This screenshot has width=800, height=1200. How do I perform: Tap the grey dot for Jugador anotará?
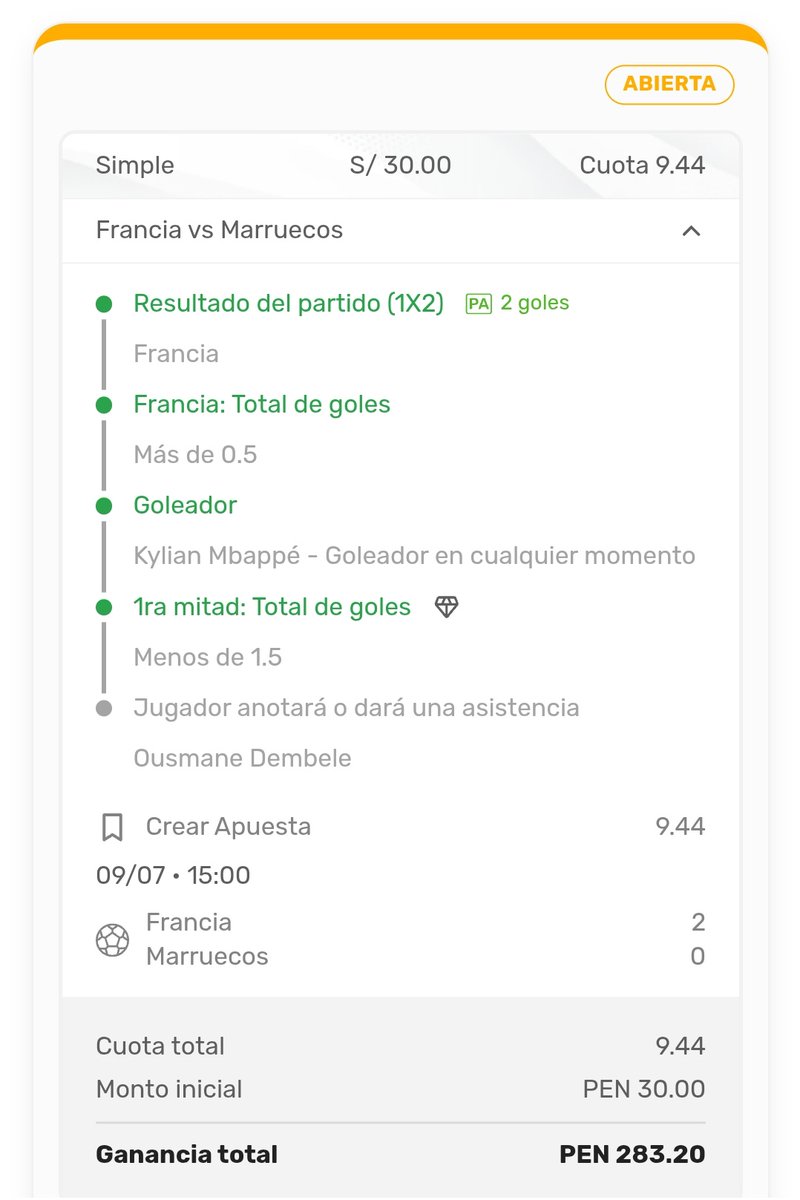point(104,708)
